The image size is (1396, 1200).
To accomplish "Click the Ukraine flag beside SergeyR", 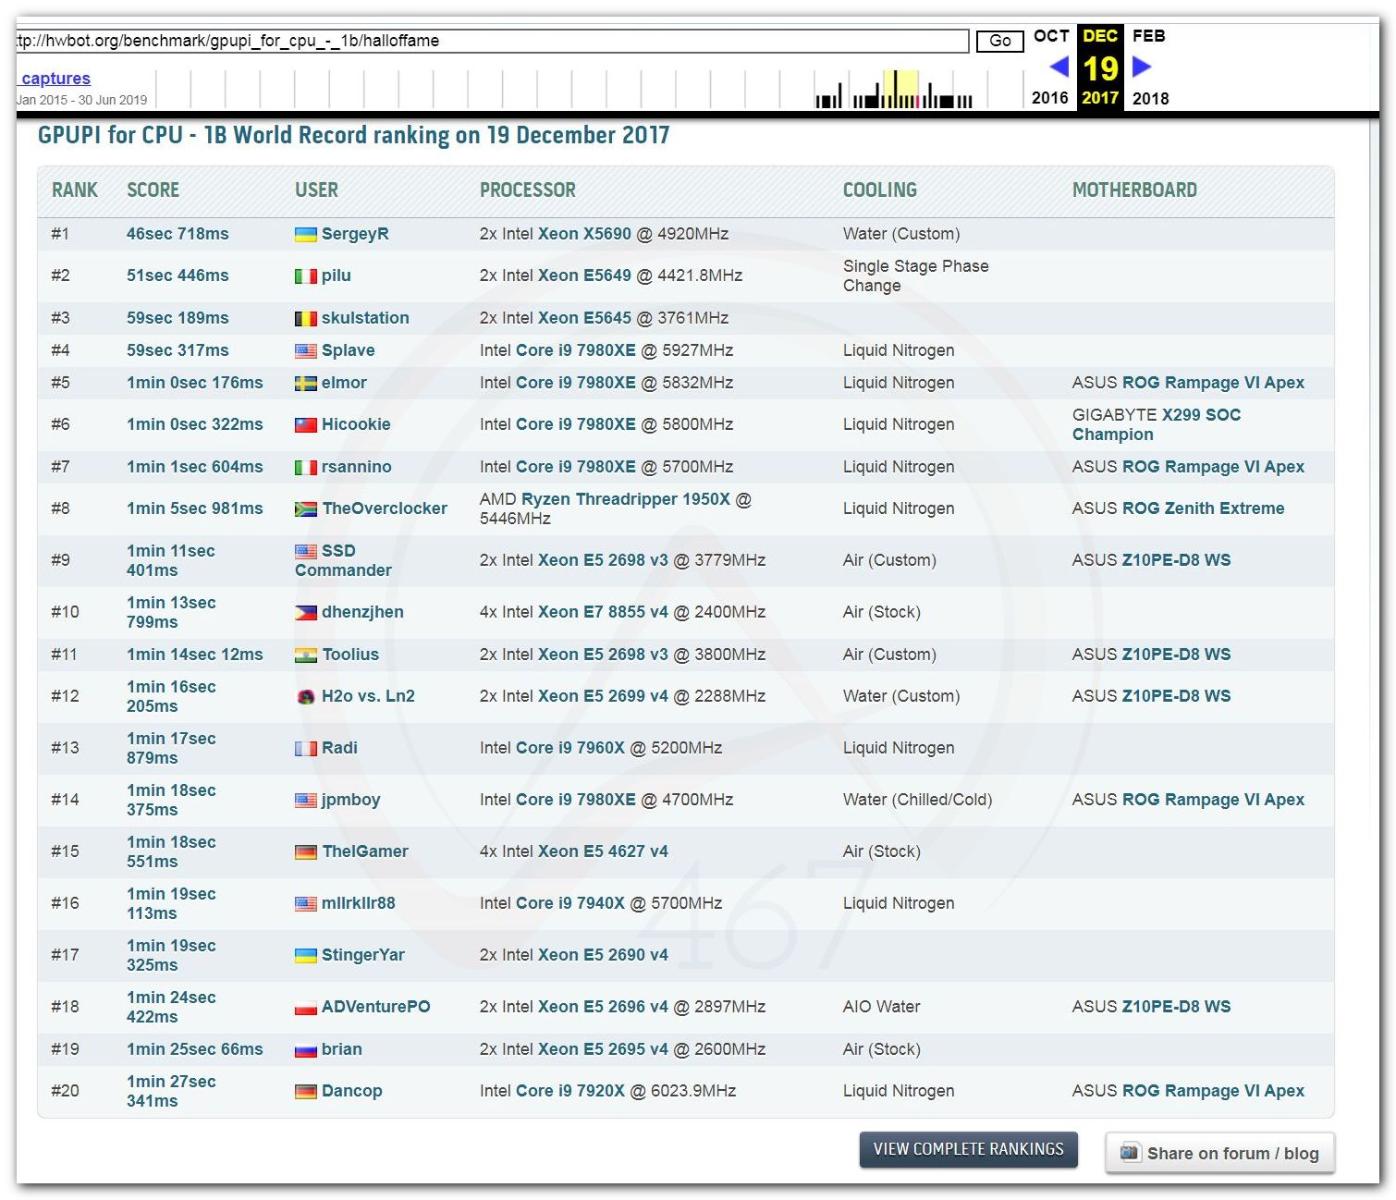I will (305, 235).
